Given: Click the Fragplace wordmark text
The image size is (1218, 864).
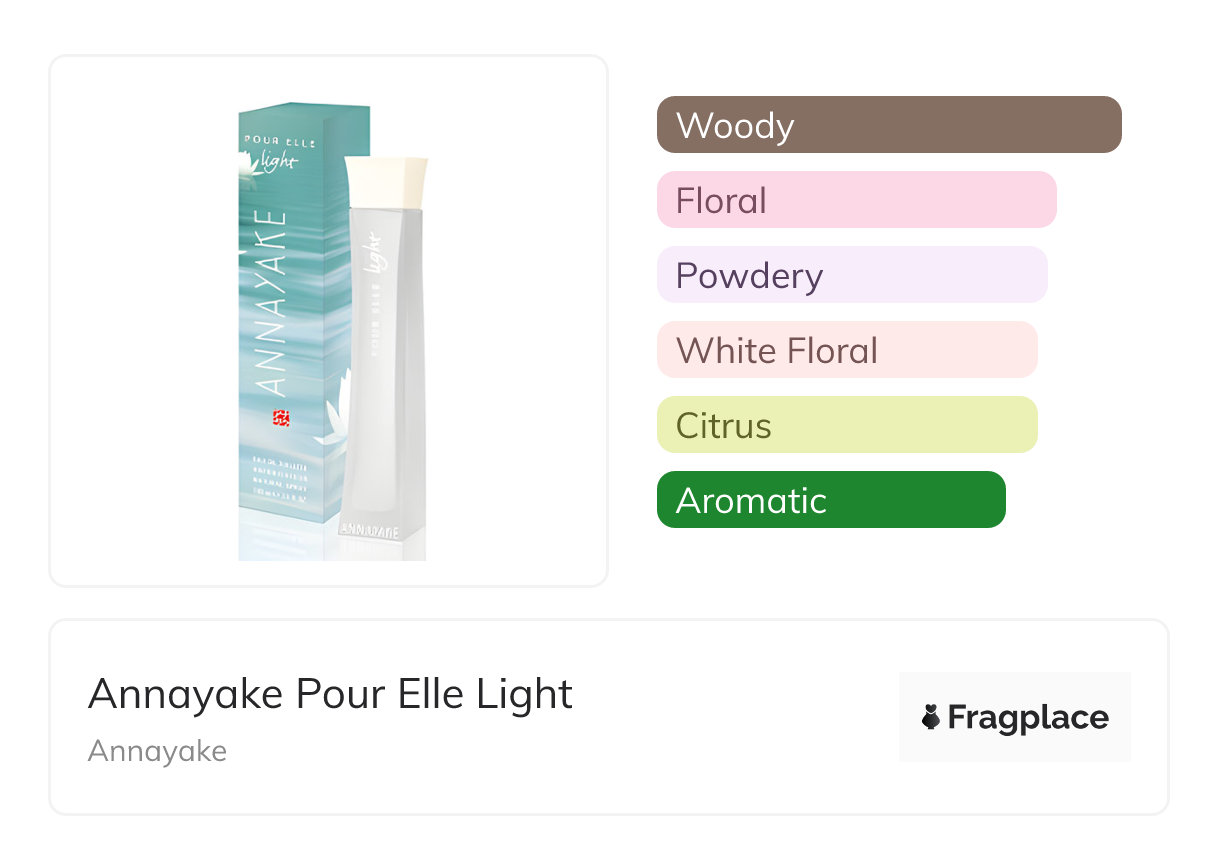Looking at the screenshot, I should pyautogui.click(x=1028, y=718).
